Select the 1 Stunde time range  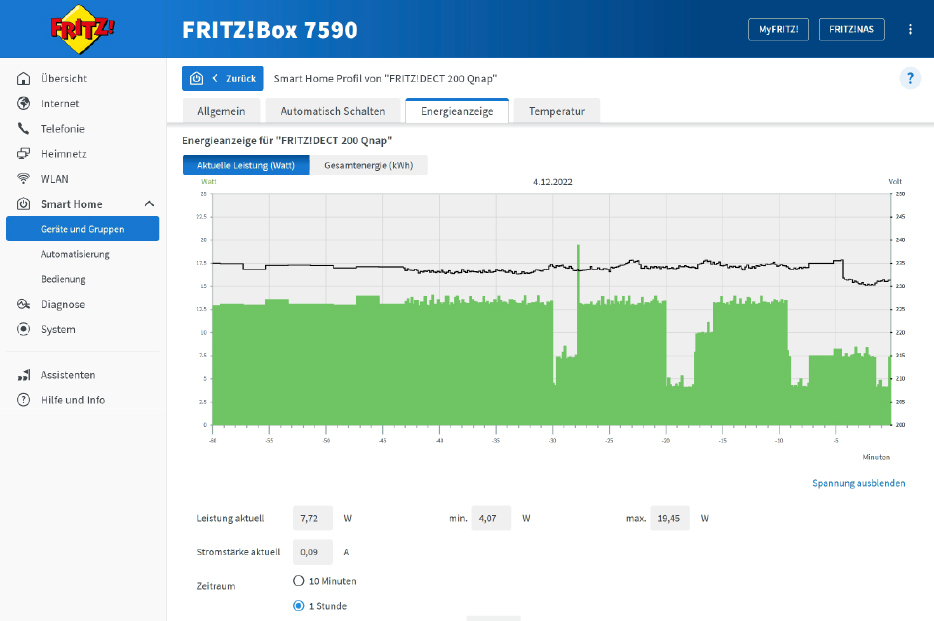(x=298, y=606)
